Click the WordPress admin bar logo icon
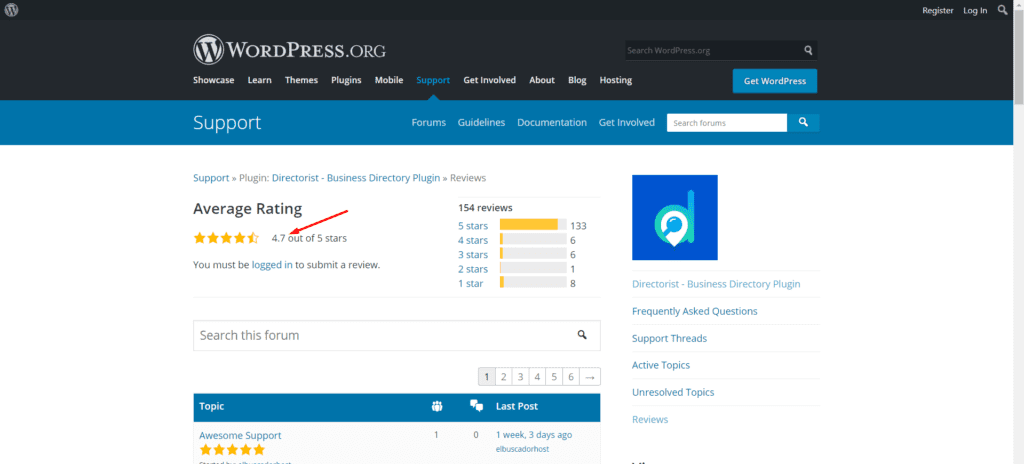The height and width of the screenshot is (464, 1024). 11,10
